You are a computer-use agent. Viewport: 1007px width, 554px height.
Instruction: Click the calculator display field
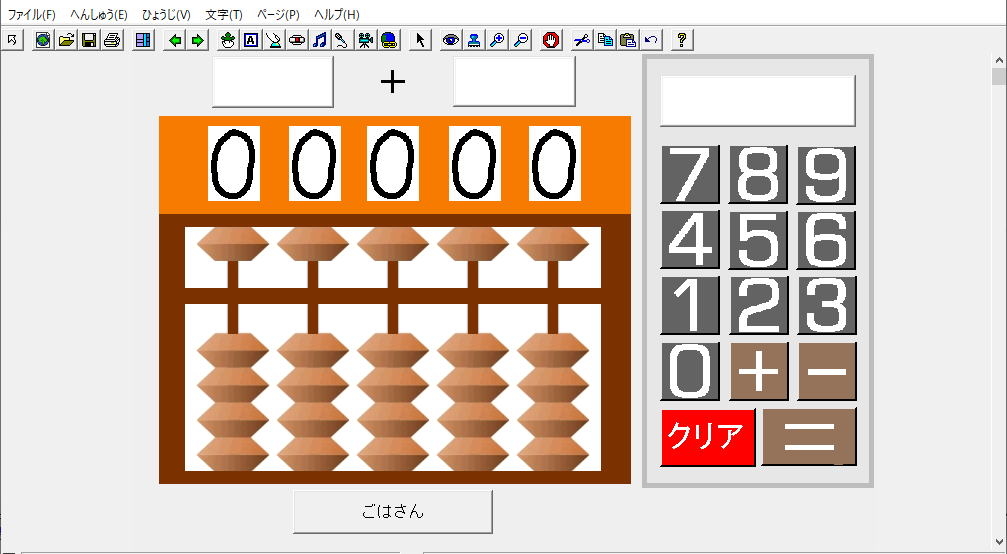coord(757,101)
